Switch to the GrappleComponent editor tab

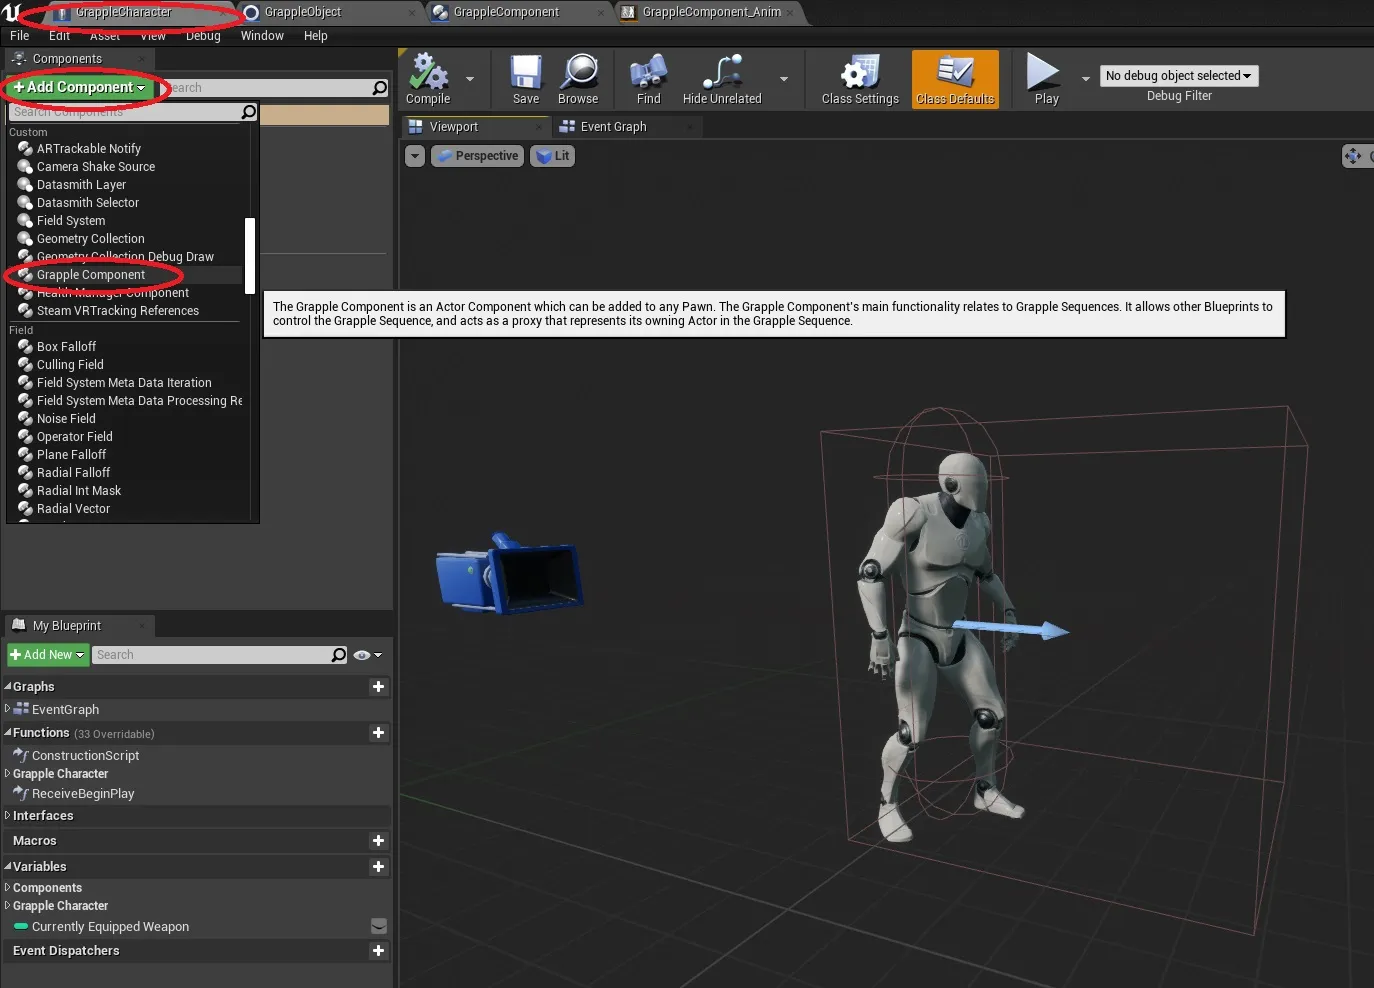pos(506,12)
